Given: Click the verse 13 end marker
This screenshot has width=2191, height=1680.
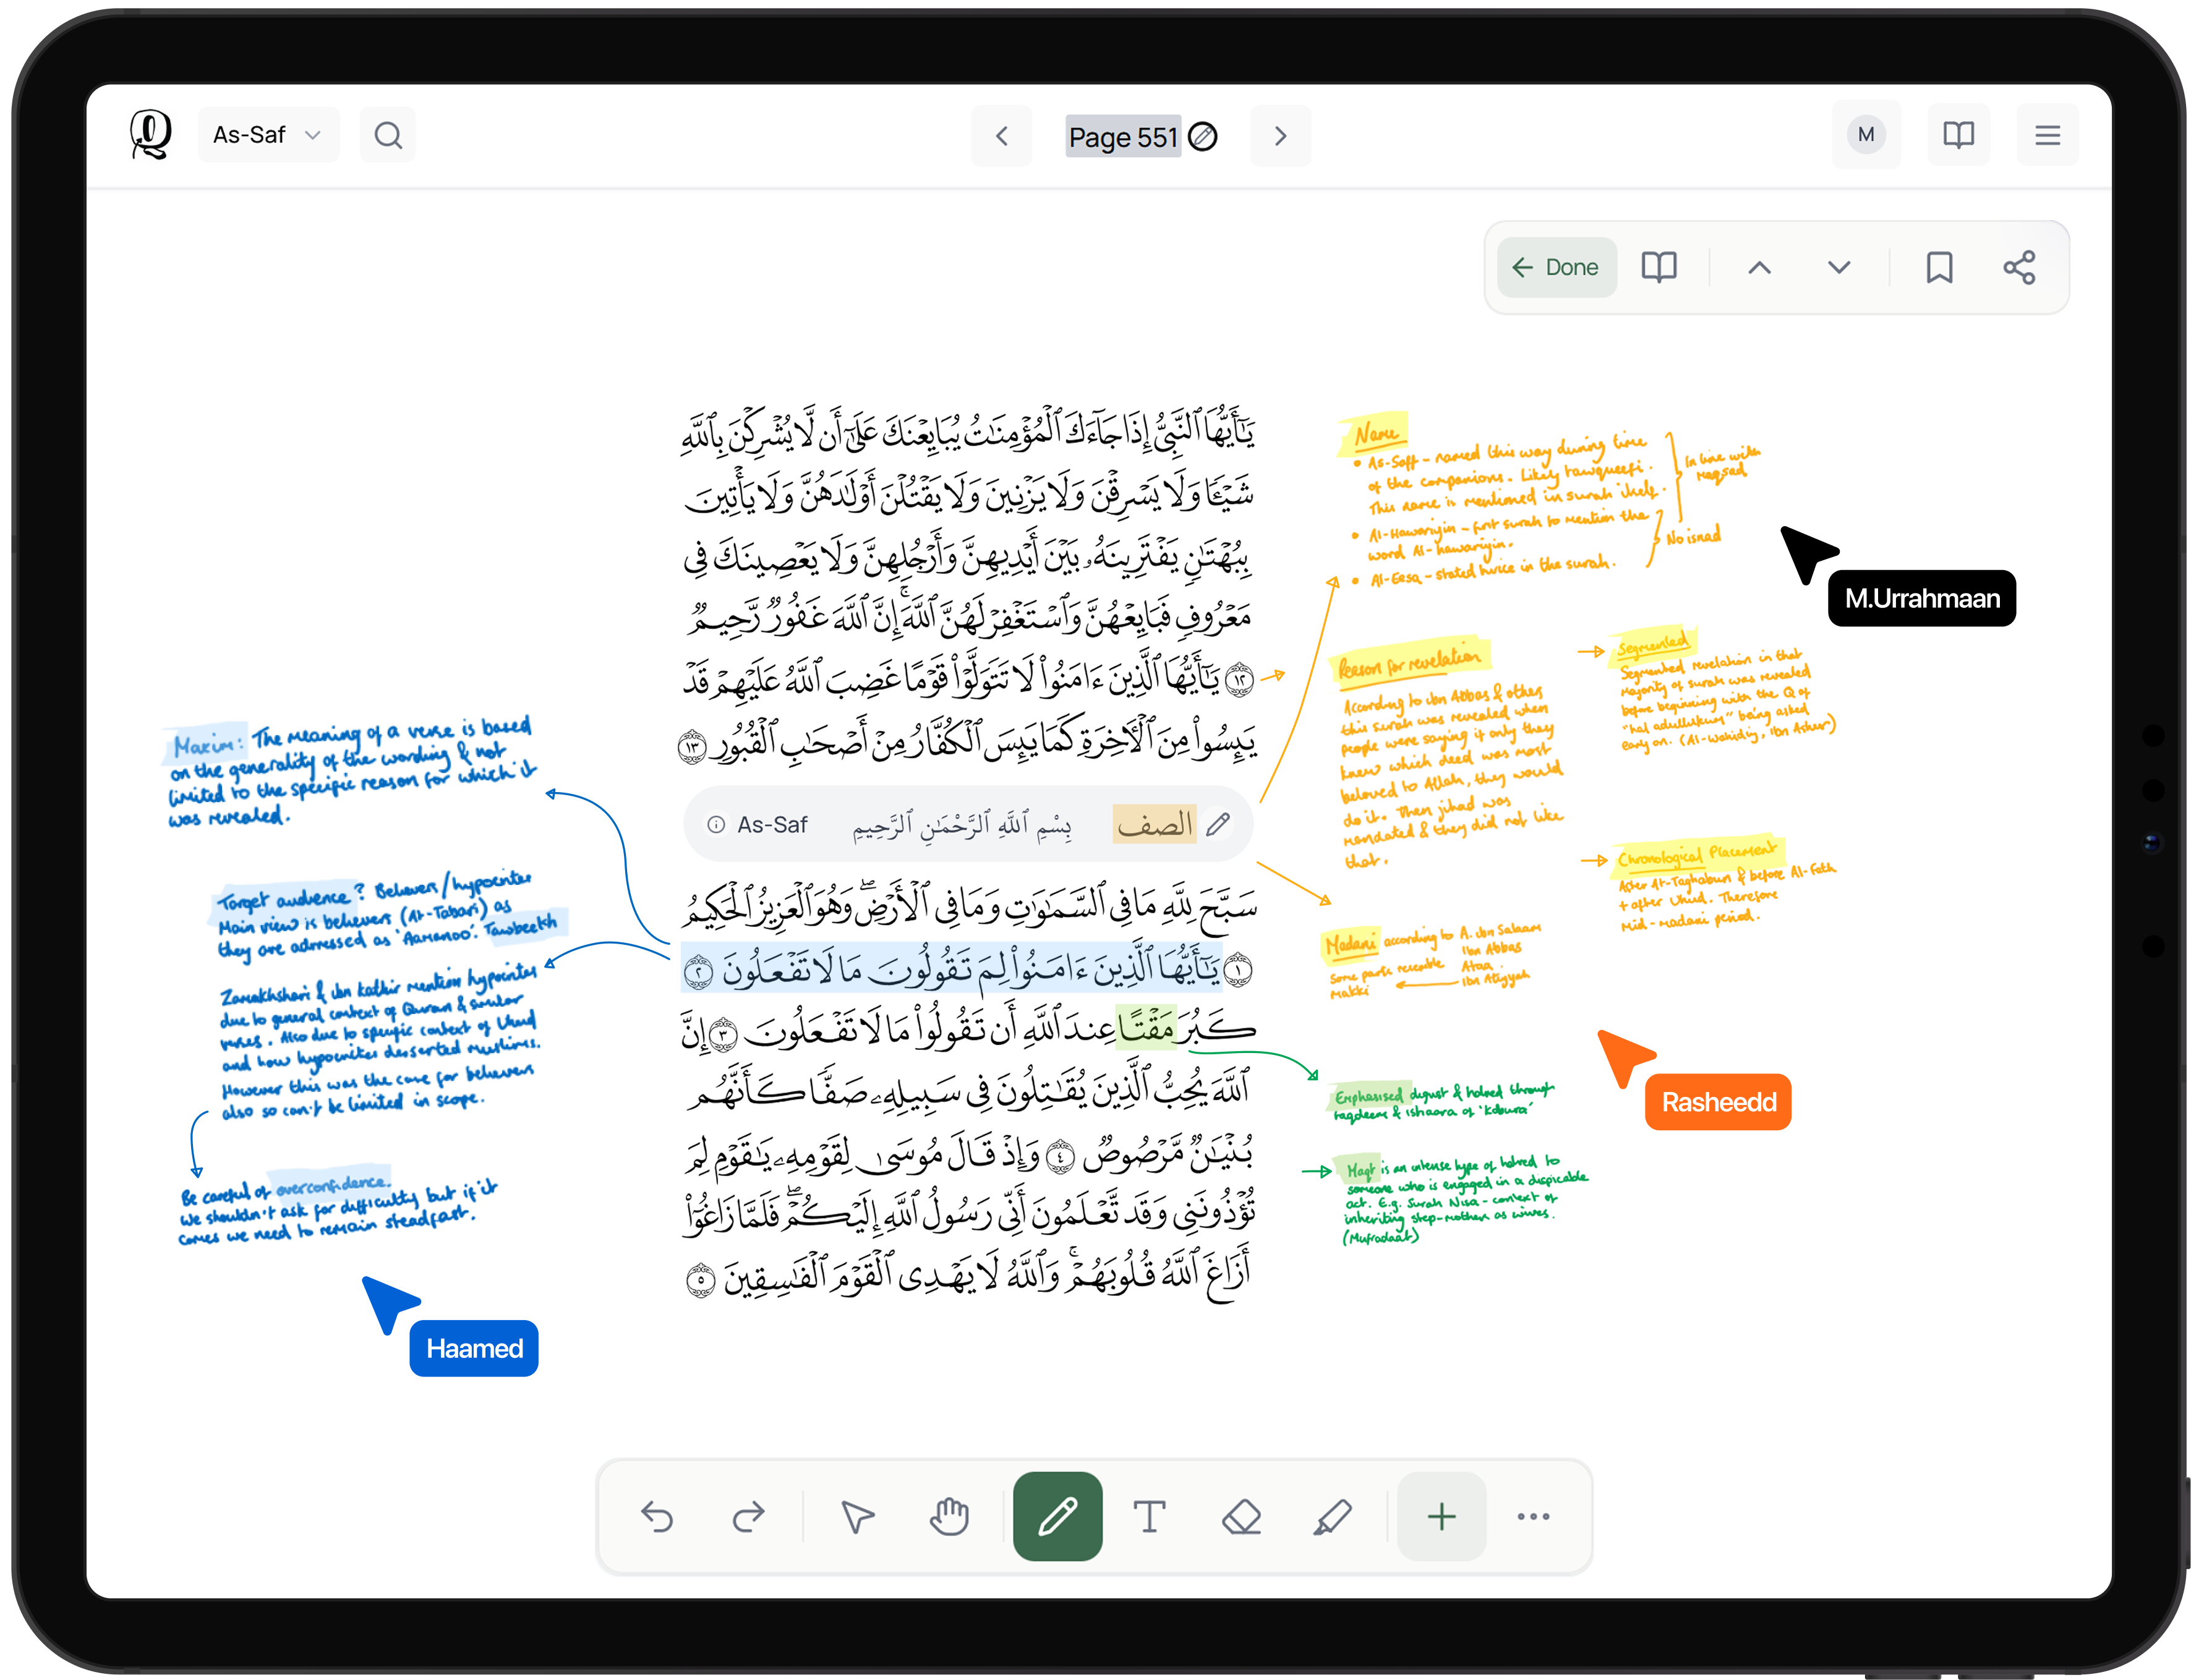Looking at the screenshot, I should tap(692, 747).
